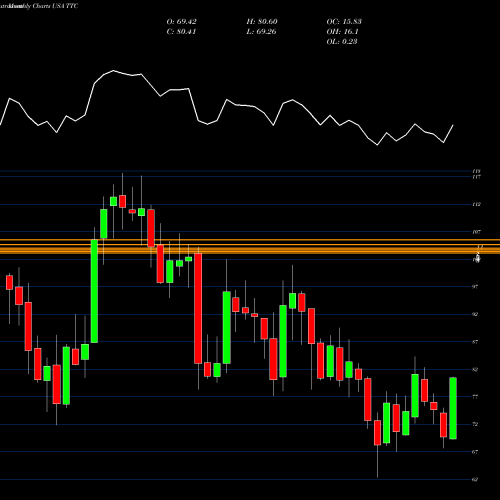Click the 'OH: 16.1' reading
Screen dimensions: 500x500
pos(342,32)
